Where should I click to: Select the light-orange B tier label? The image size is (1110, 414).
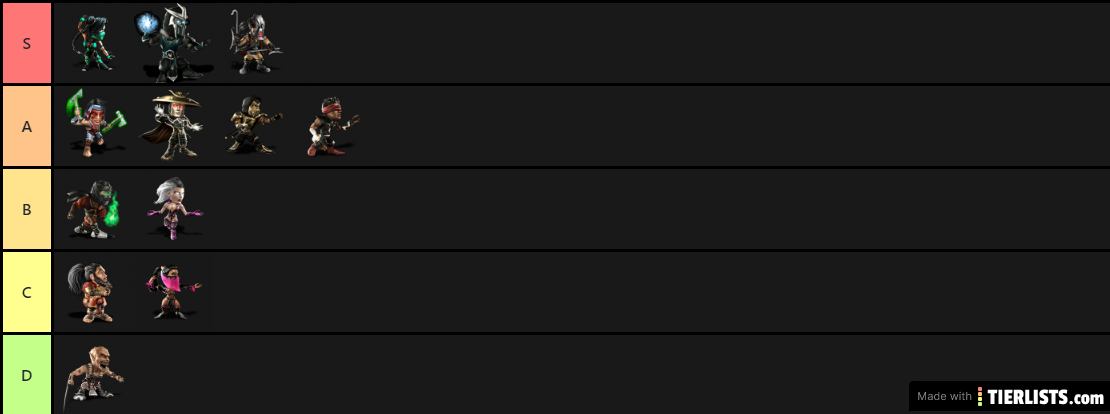26,209
